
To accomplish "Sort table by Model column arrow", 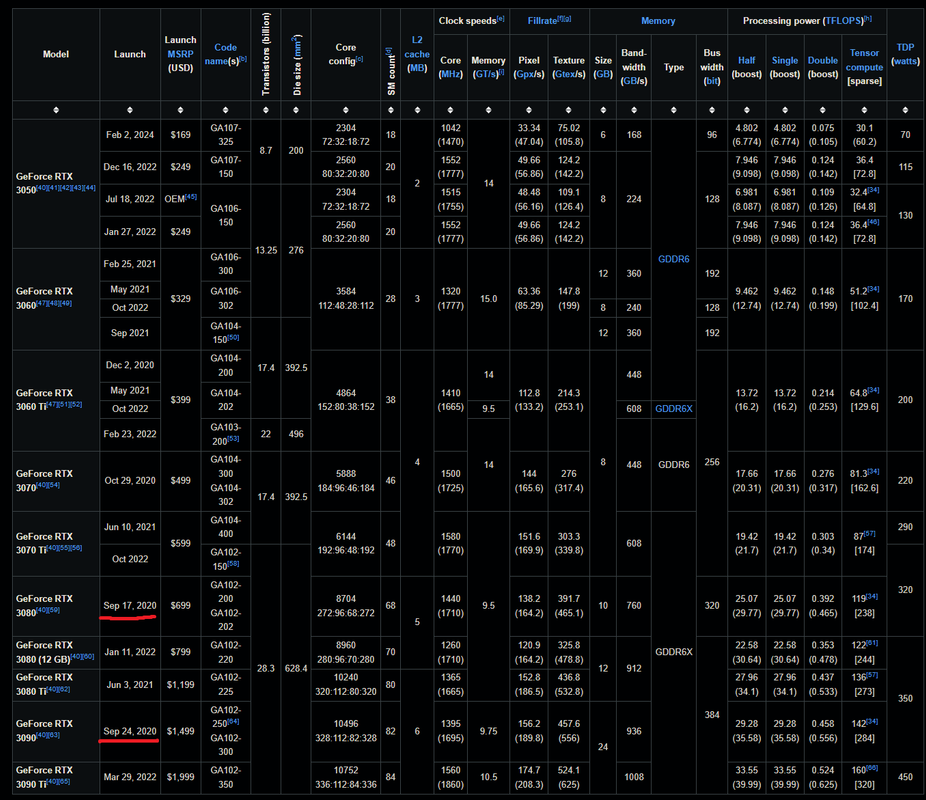I will tap(56, 110).
